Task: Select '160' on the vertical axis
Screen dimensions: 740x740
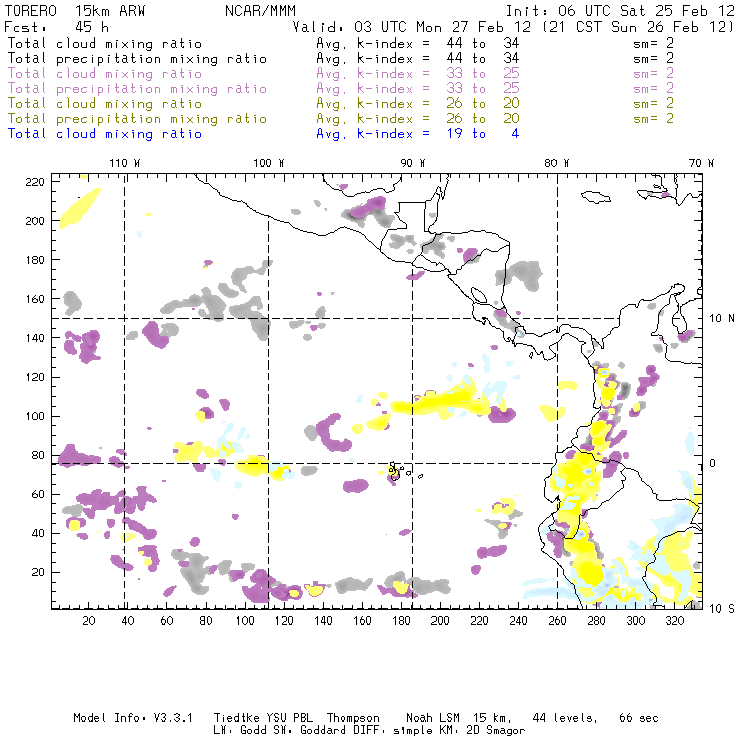Action: coord(35,299)
